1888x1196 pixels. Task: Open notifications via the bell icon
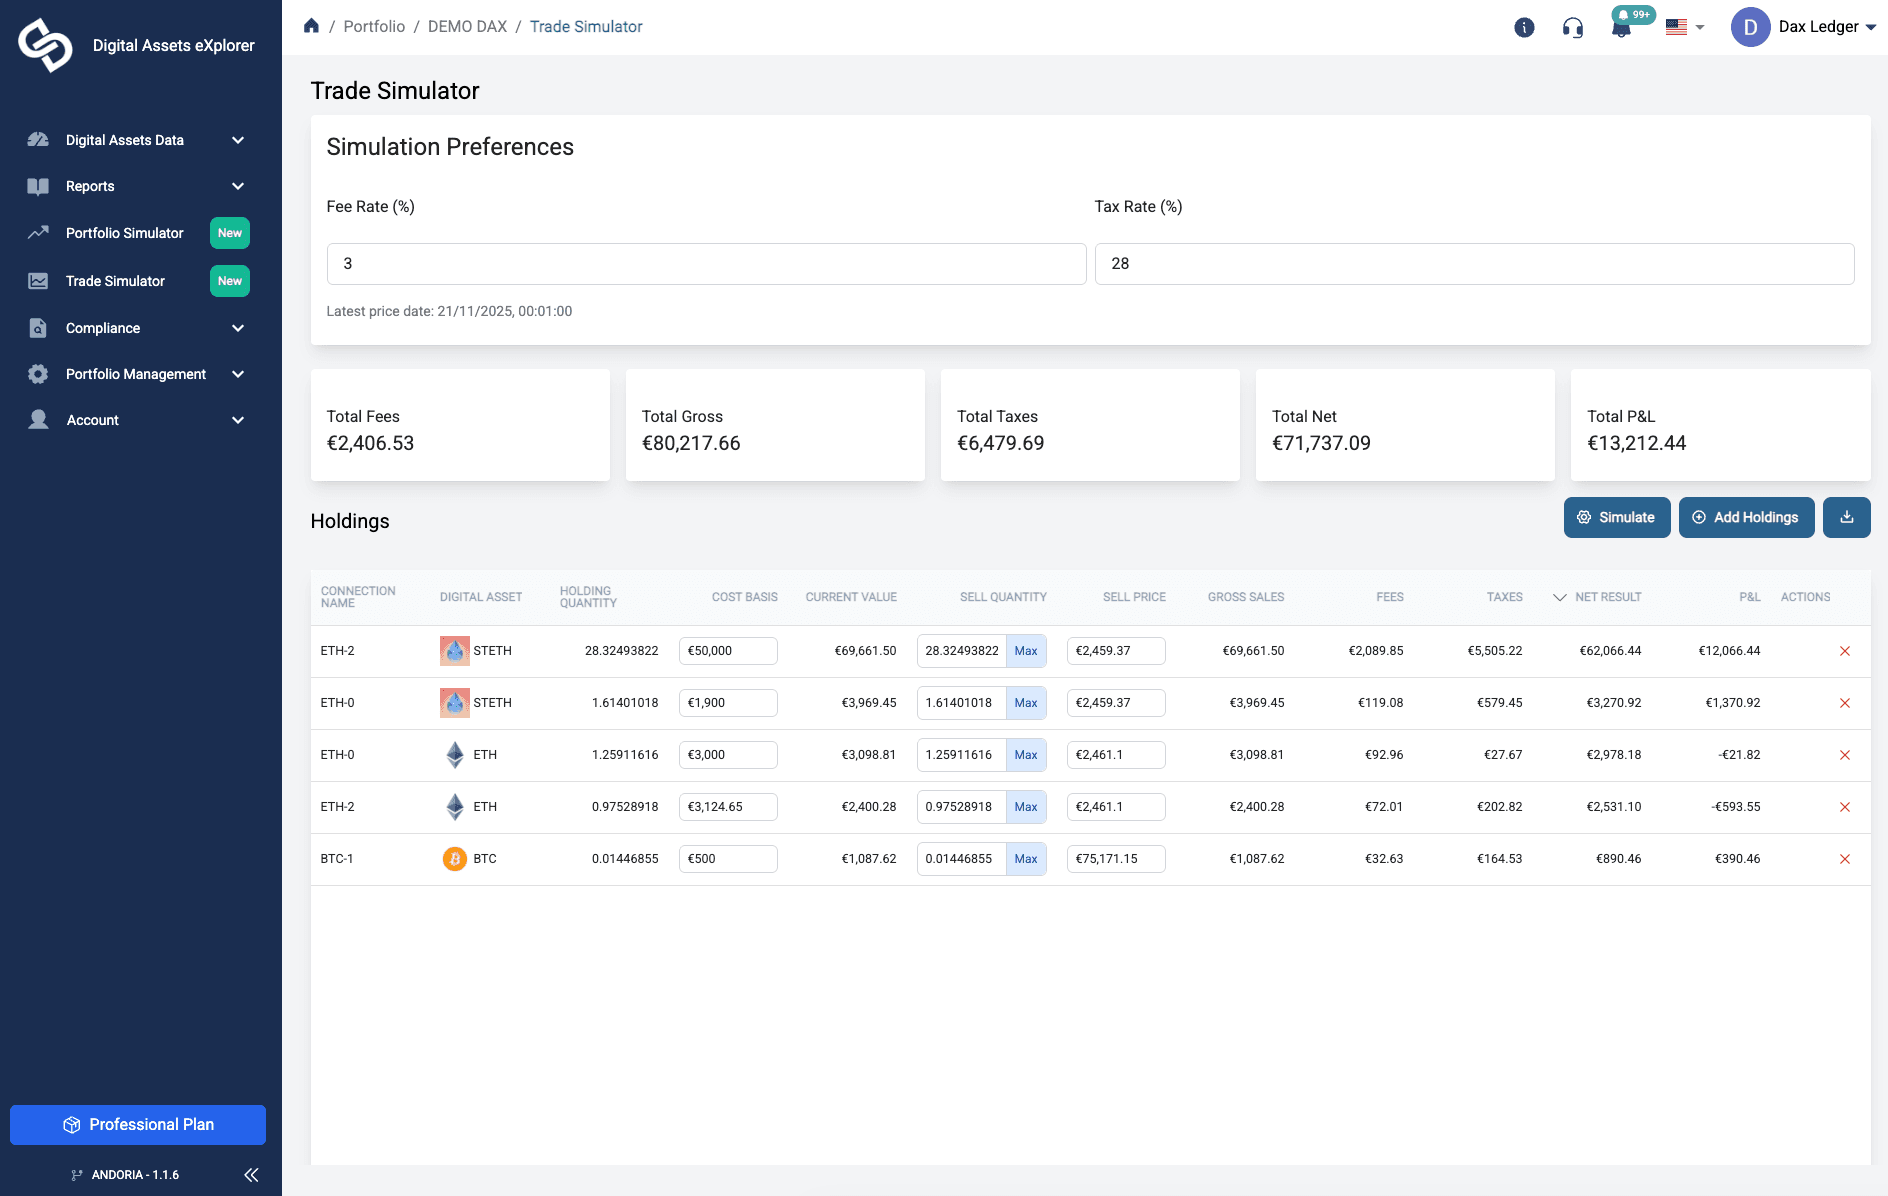click(1622, 28)
